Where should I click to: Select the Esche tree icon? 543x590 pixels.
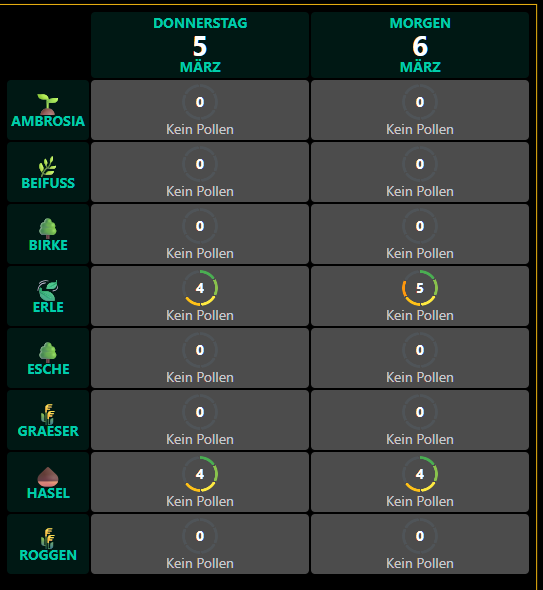point(48,352)
